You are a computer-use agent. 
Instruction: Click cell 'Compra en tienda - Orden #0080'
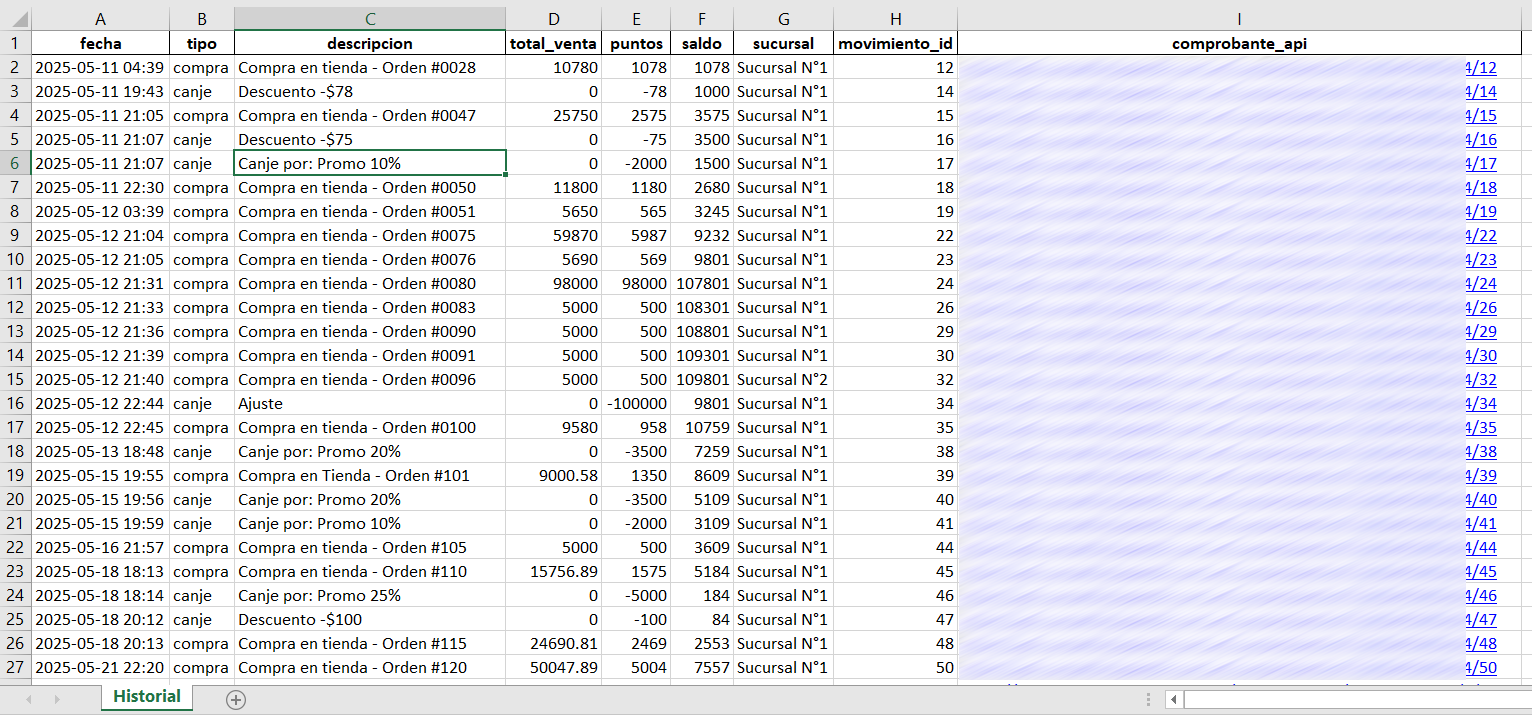pos(370,284)
